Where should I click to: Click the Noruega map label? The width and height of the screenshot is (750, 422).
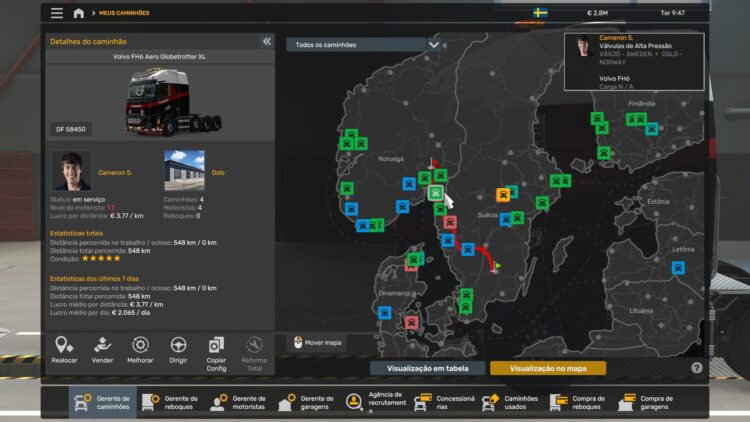(x=391, y=159)
